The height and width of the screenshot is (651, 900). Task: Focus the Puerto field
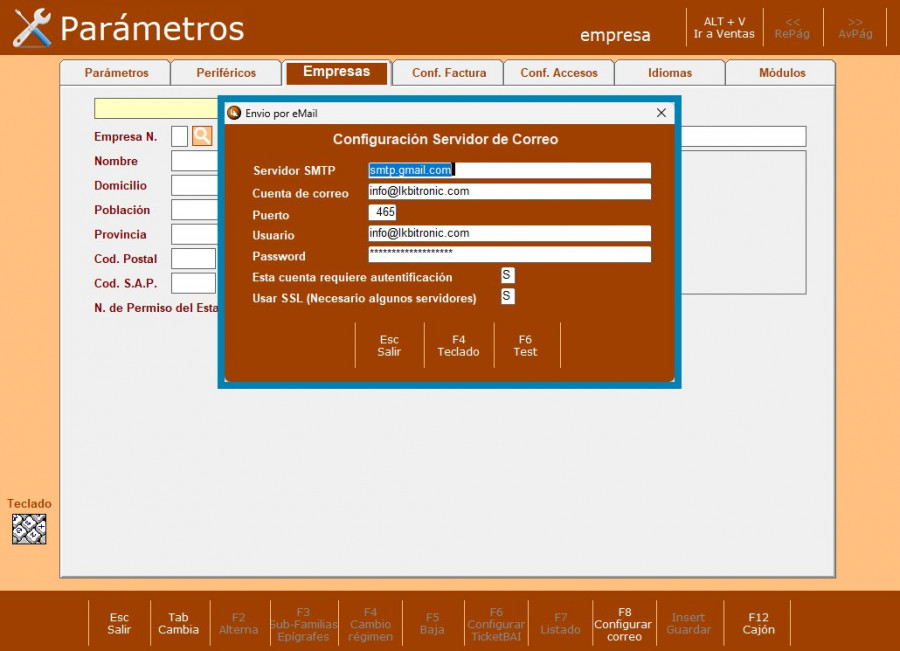click(383, 213)
